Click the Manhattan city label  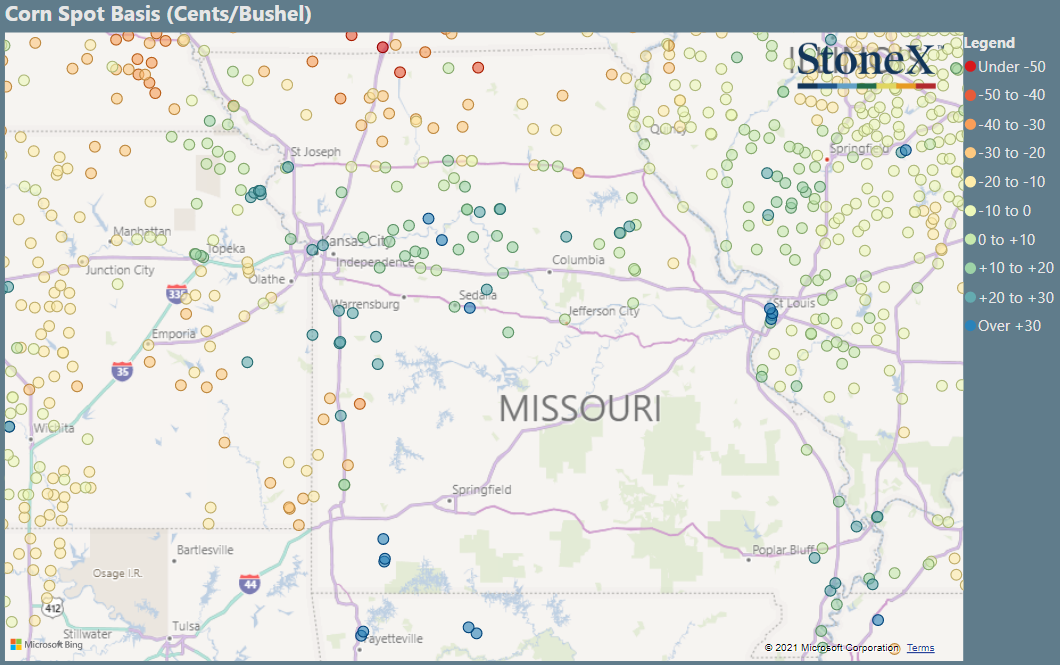click(142, 231)
